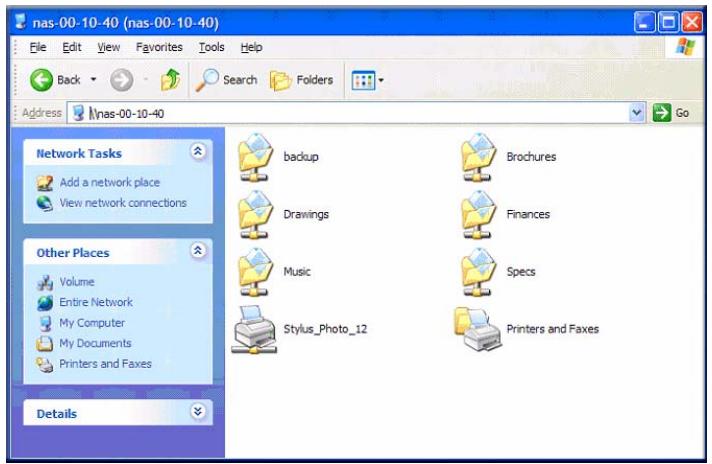Screen dimensions: 712x464
Task: Open the Help menu
Action: coord(251,47)
